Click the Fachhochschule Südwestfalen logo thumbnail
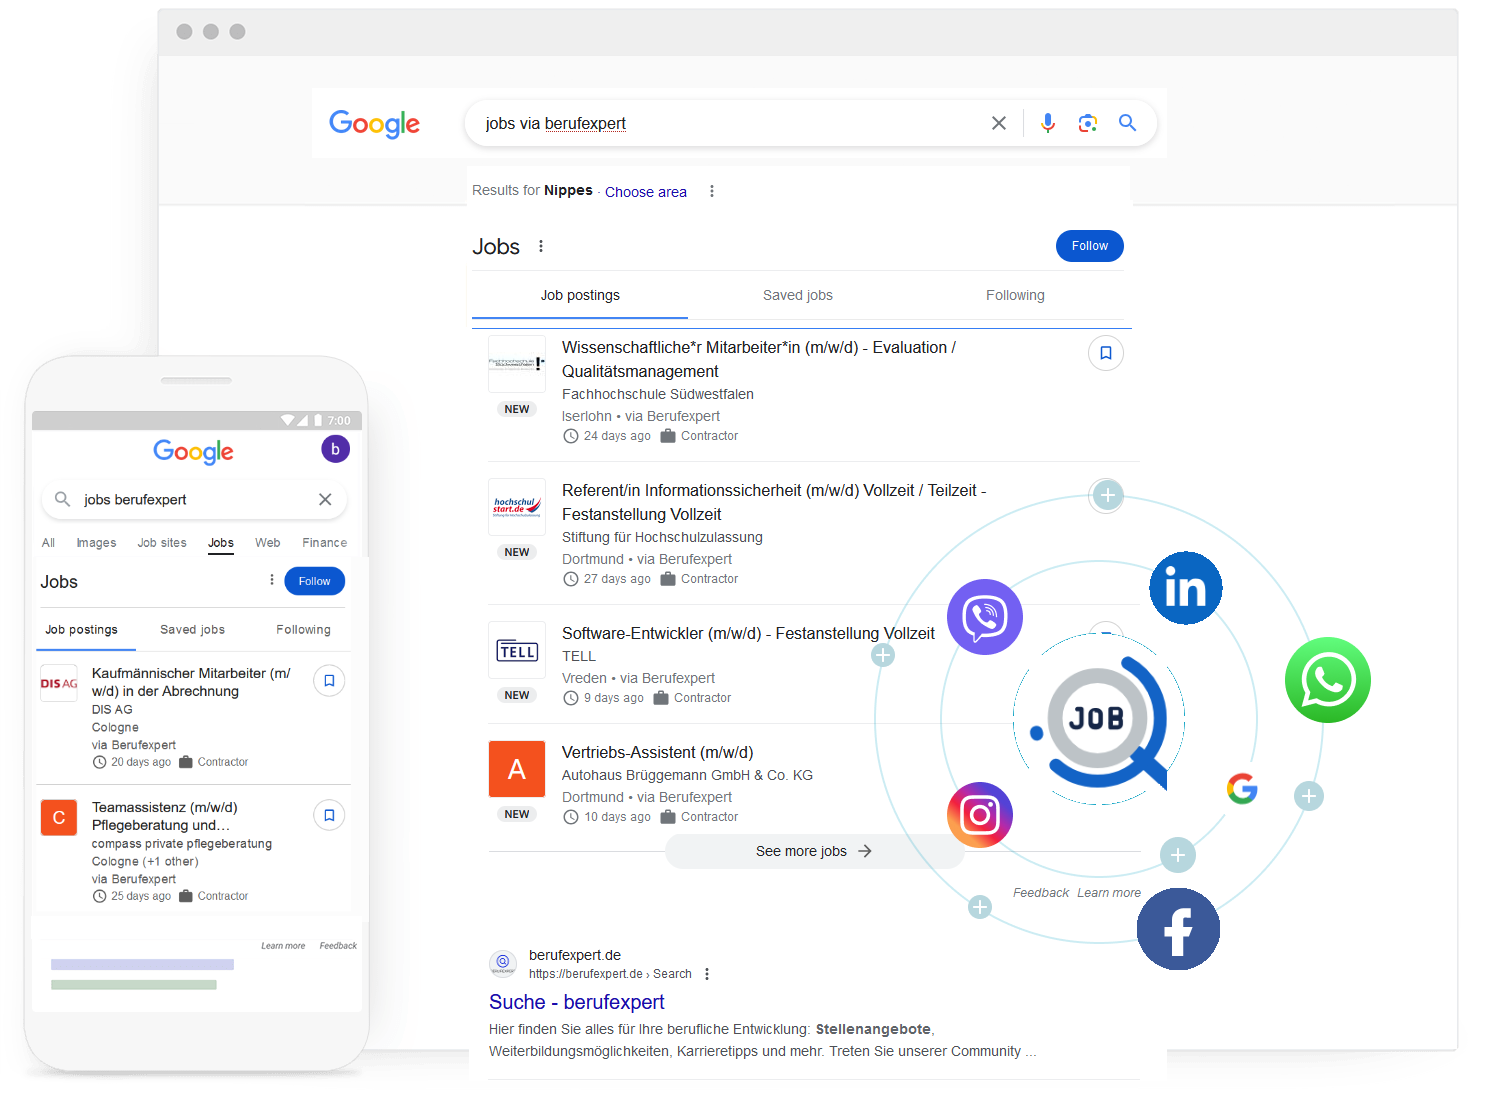Viewport: 1506px width, 1110px height. (517, 364)
